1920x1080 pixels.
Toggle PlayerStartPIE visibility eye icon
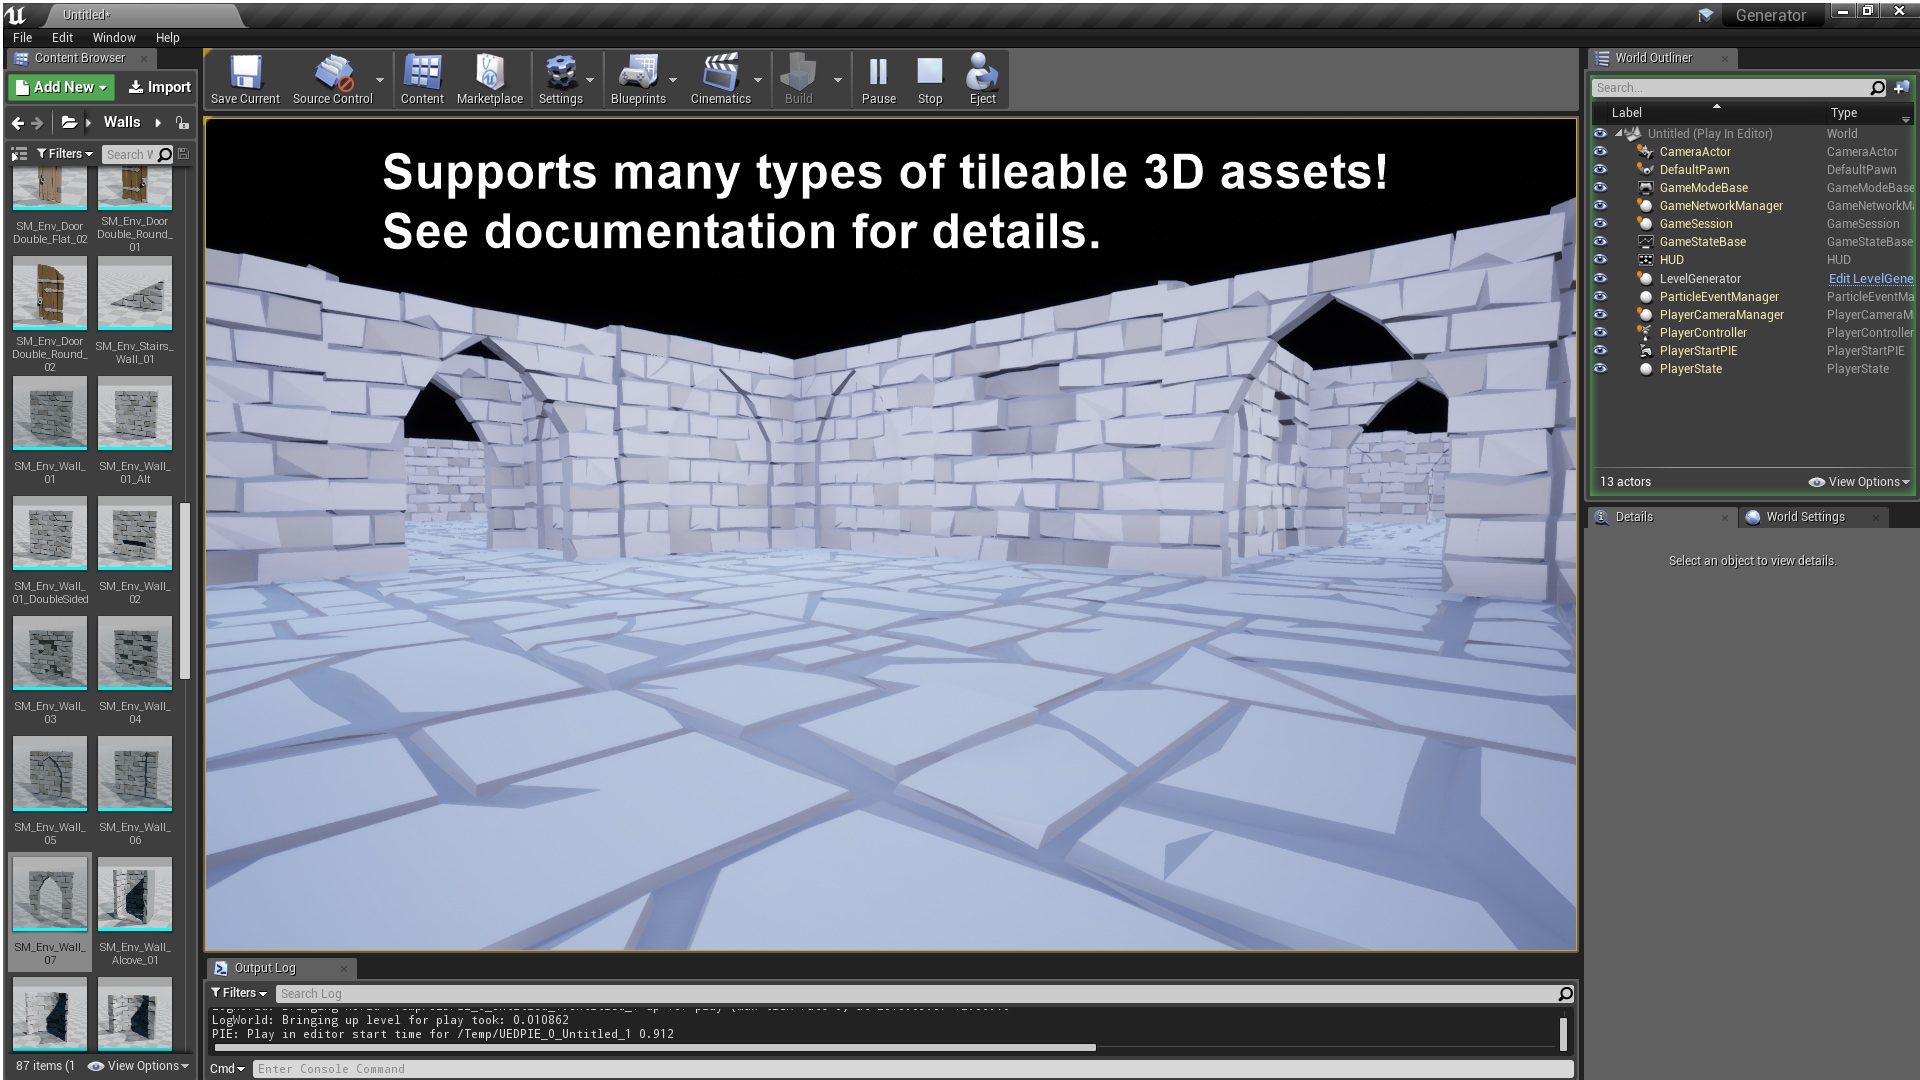pos(1602,351)
